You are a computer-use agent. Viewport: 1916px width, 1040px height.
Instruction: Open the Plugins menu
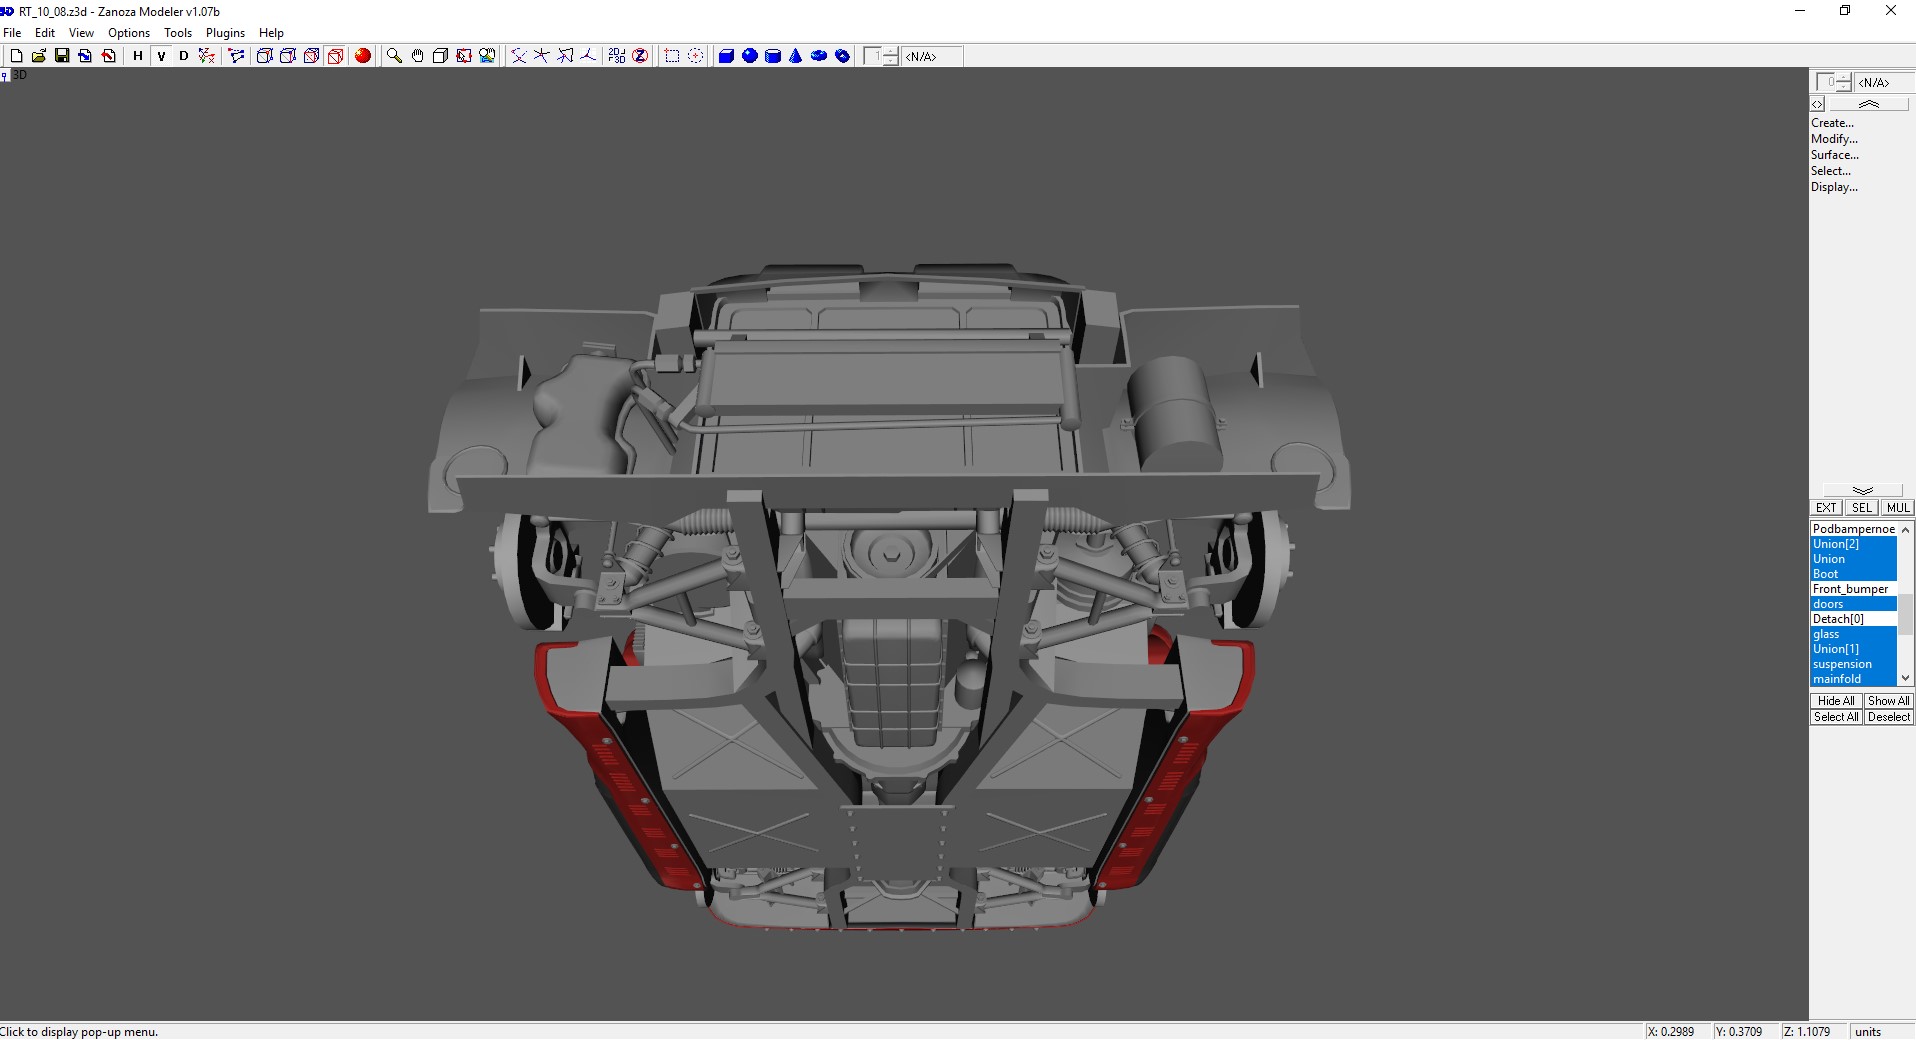224,32
